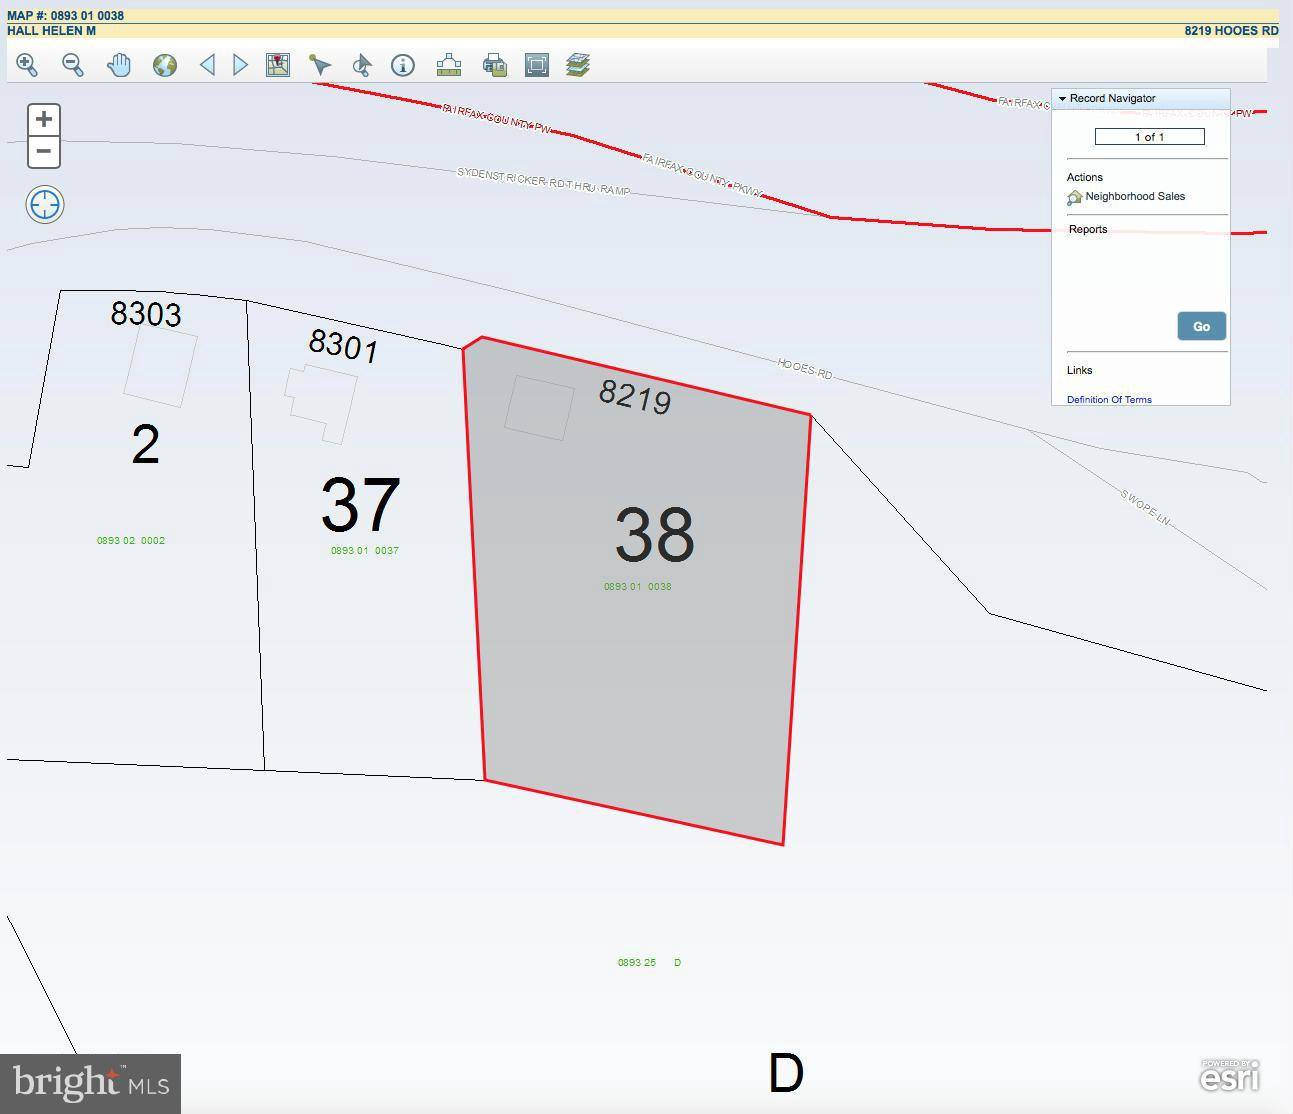Click the 'HOOES RD' road label
Screen dimensions: 1293x1114
[805, 369]
